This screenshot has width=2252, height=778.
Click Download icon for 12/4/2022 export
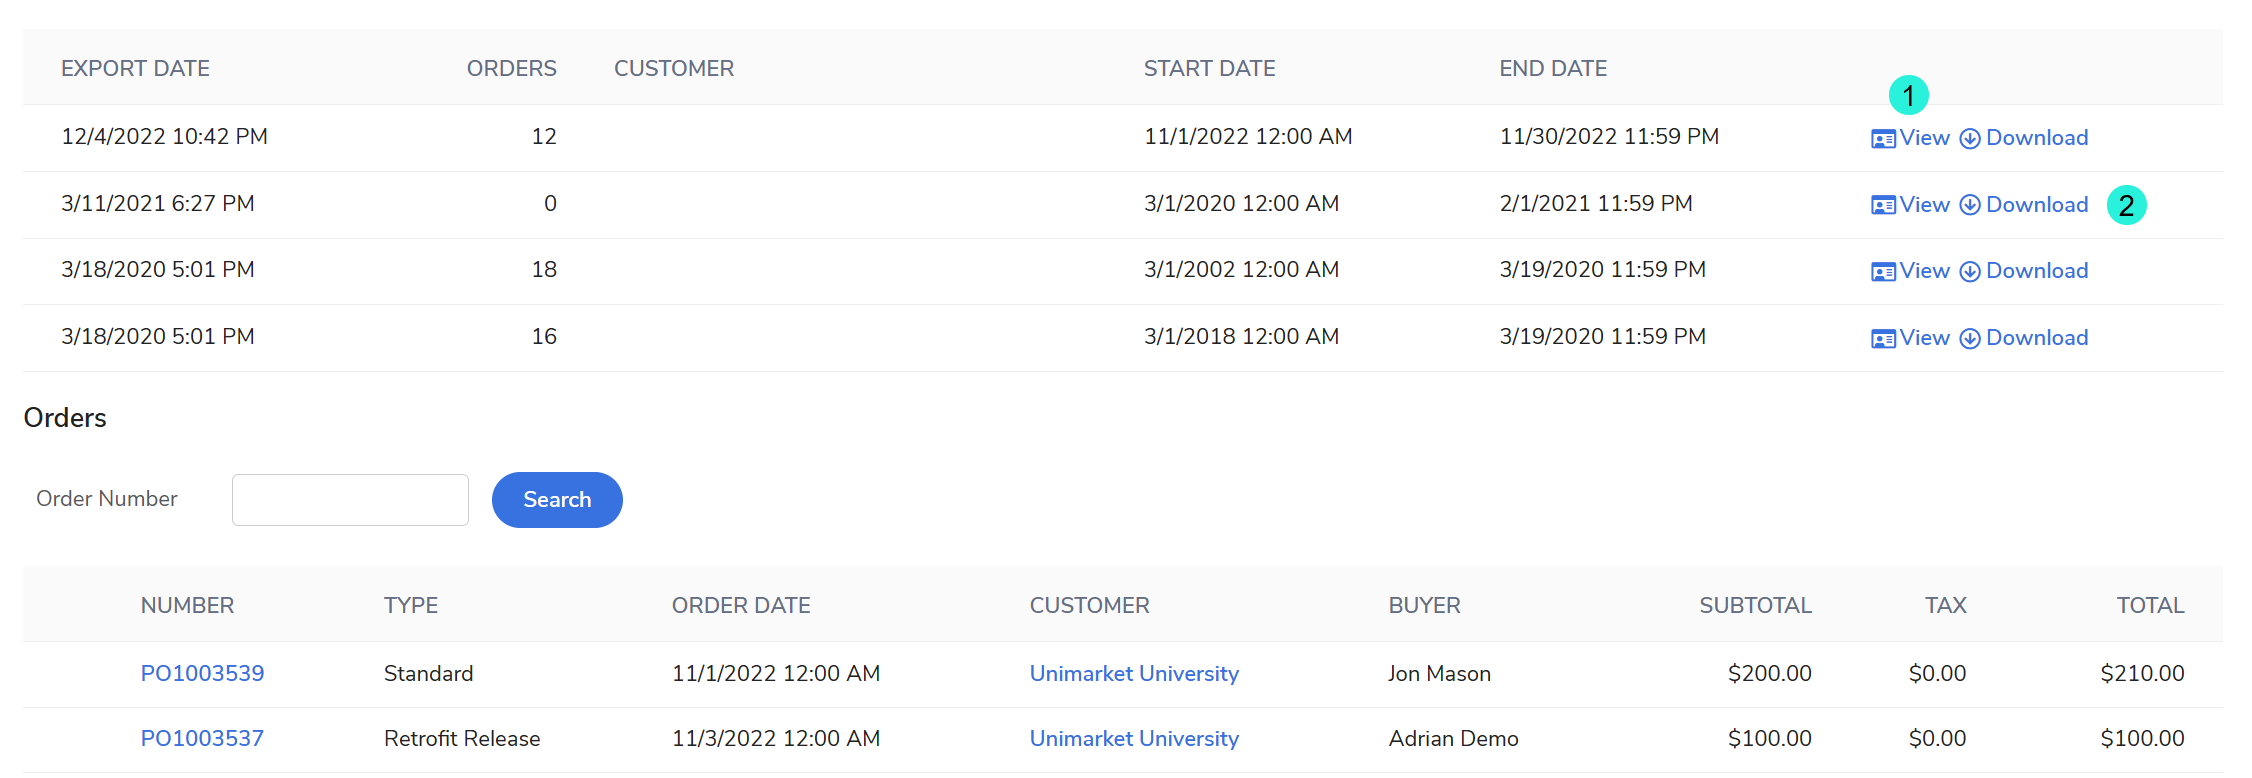(1969, 139)
